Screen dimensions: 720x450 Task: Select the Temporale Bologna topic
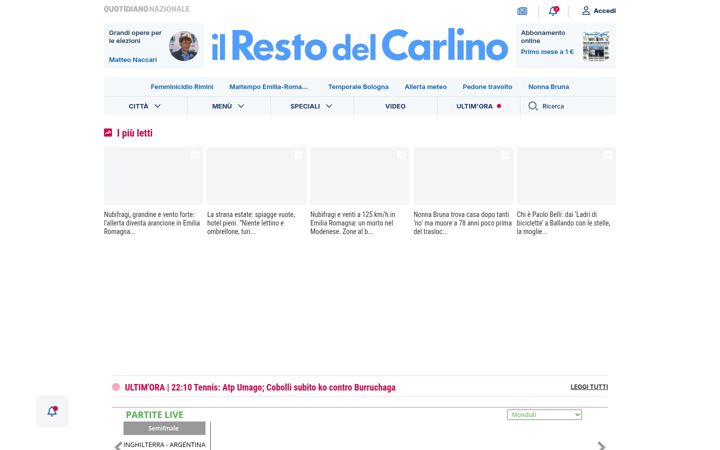(358, 87)
